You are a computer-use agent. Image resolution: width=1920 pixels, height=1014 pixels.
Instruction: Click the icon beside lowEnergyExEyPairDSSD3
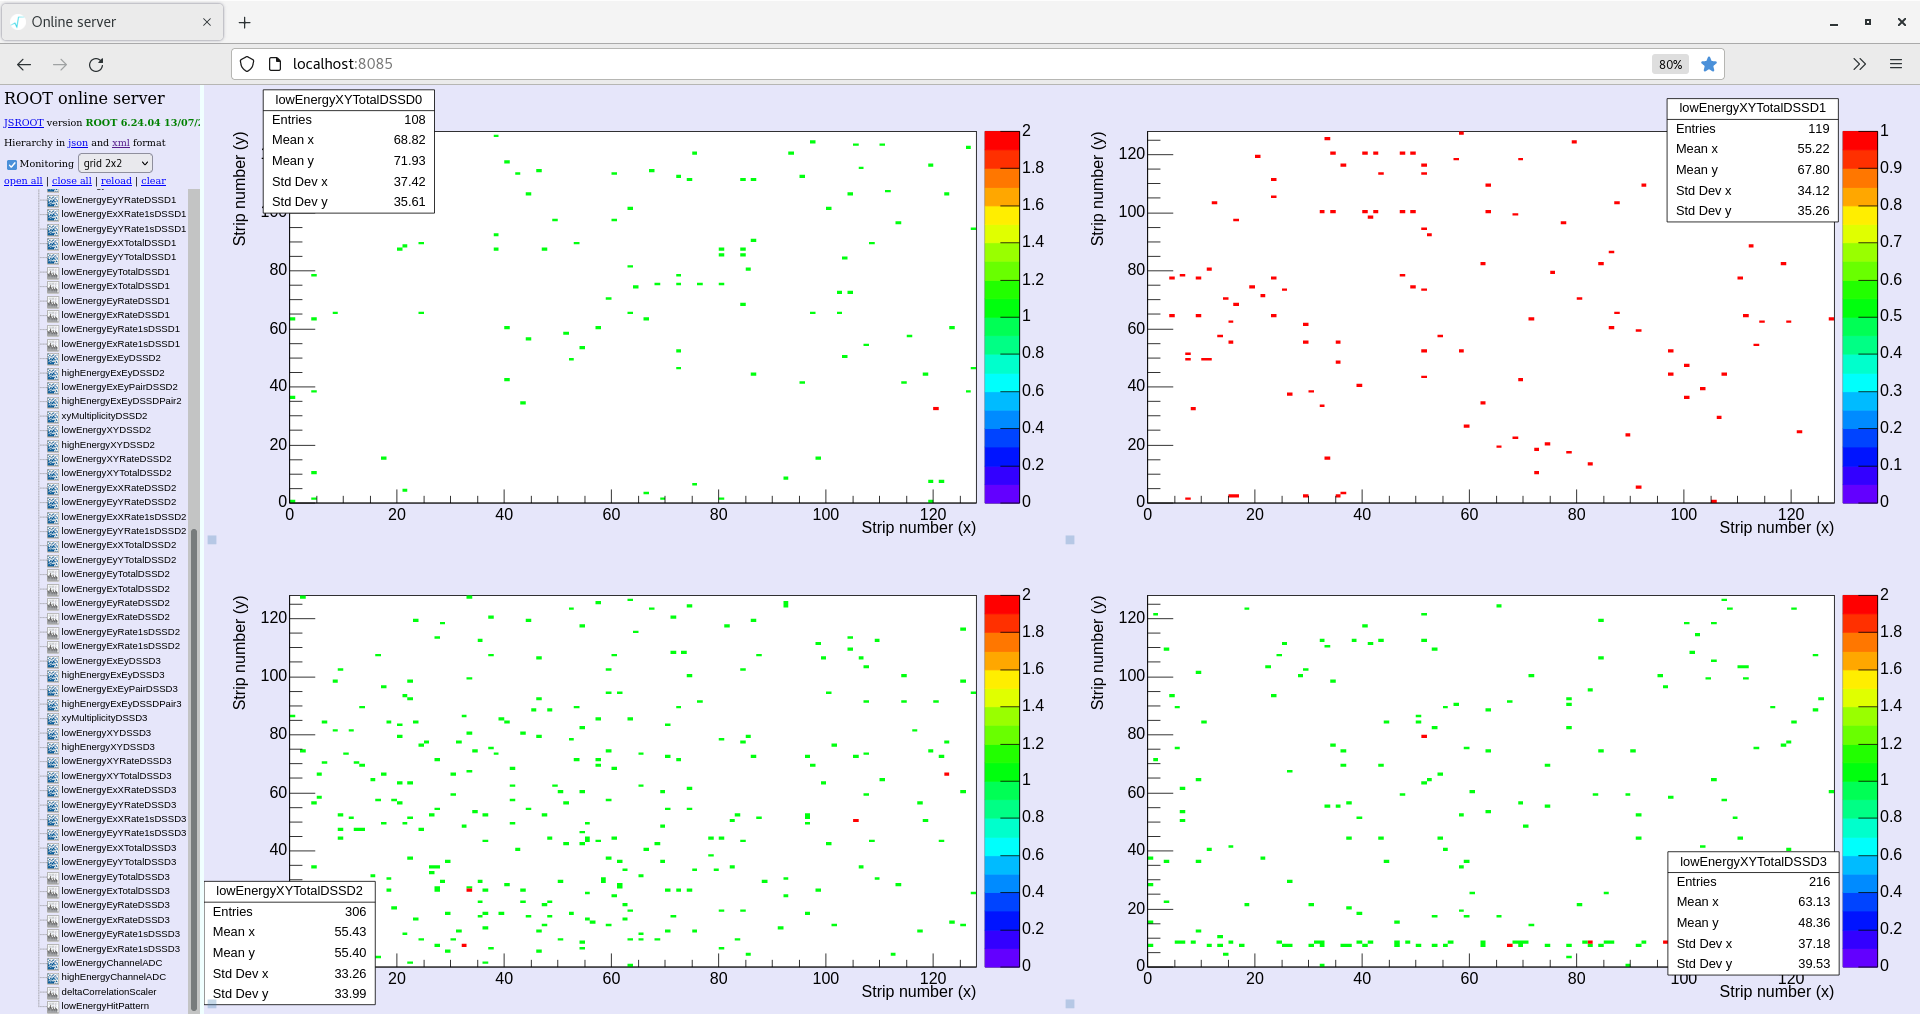(x=53, y=689)
